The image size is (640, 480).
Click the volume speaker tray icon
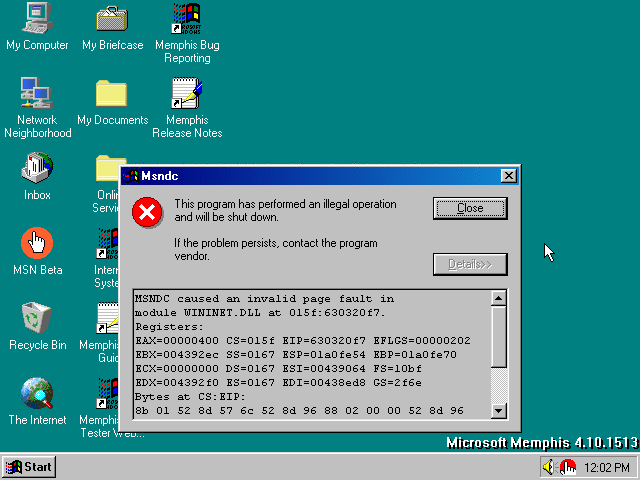[549, 467]
